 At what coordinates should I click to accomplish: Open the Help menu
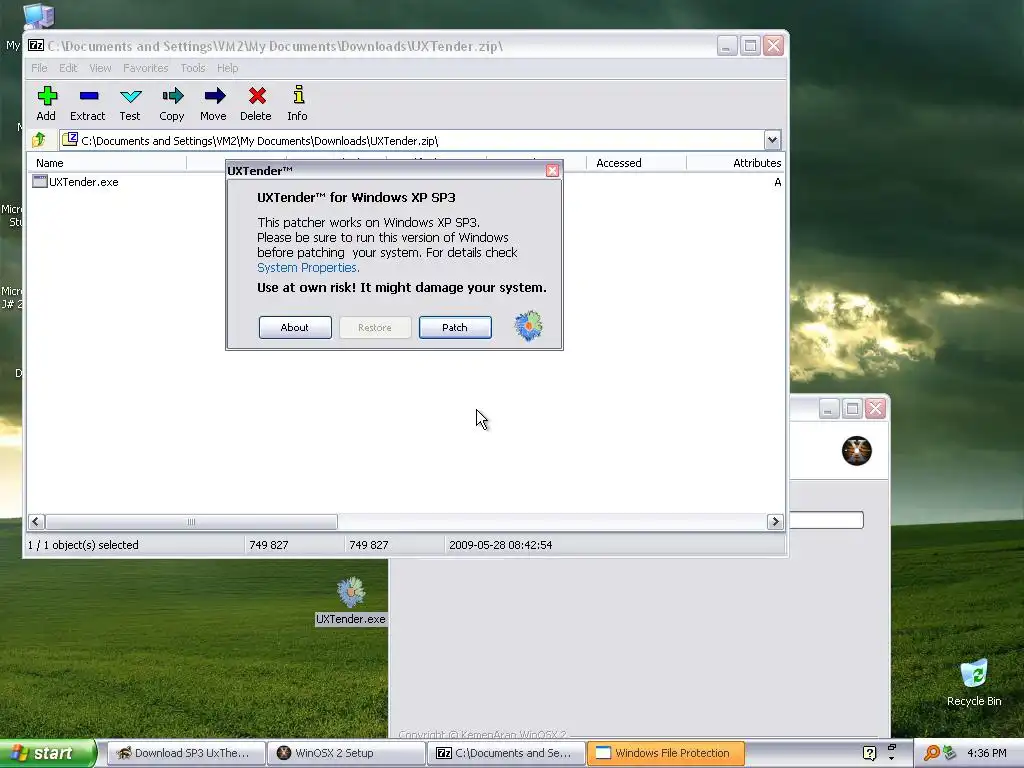227,68
